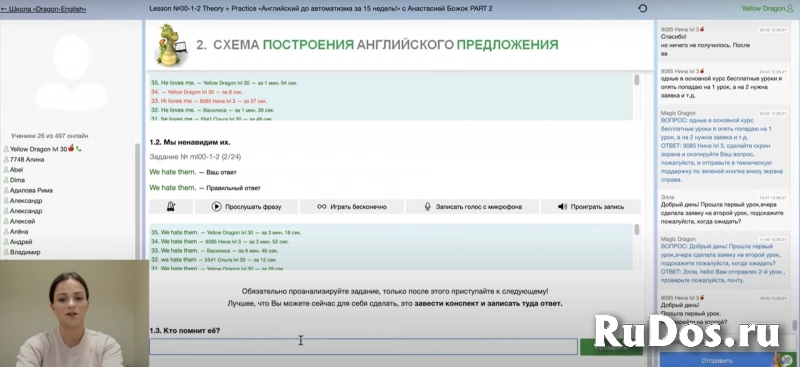Image resolution: width=800 pixels, height=367 pixels.
Task: Go back to Школа «Dragon-English» link
Action: point(44,9)
